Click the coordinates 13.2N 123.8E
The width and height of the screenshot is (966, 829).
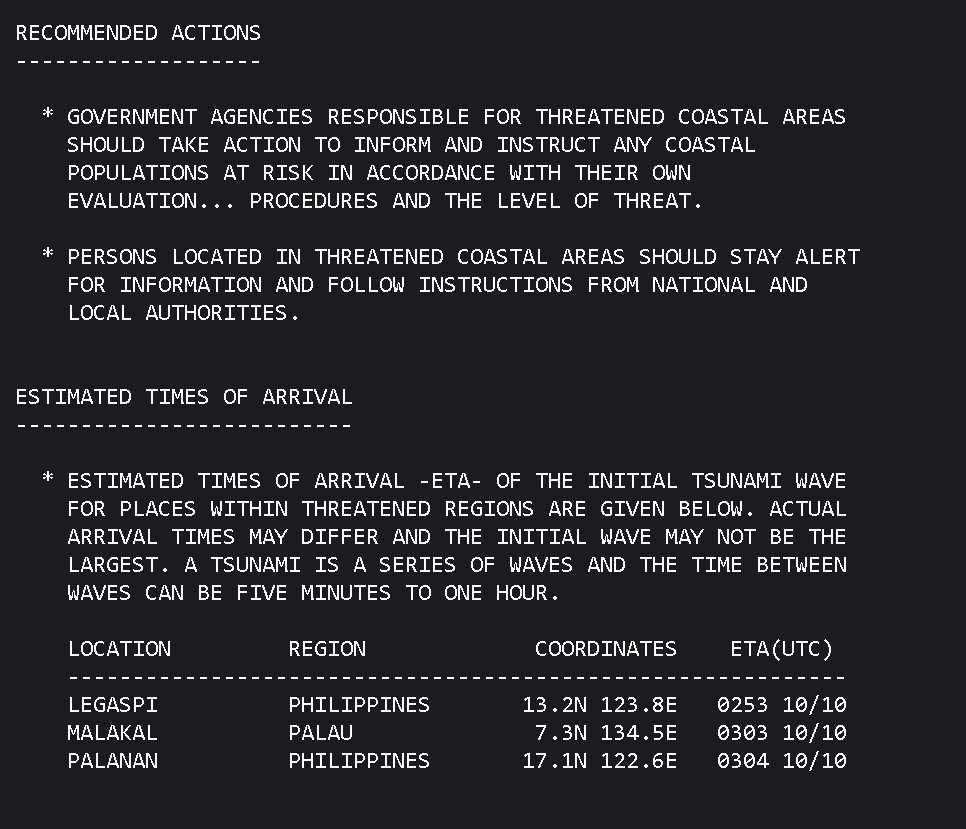(599, 705)
